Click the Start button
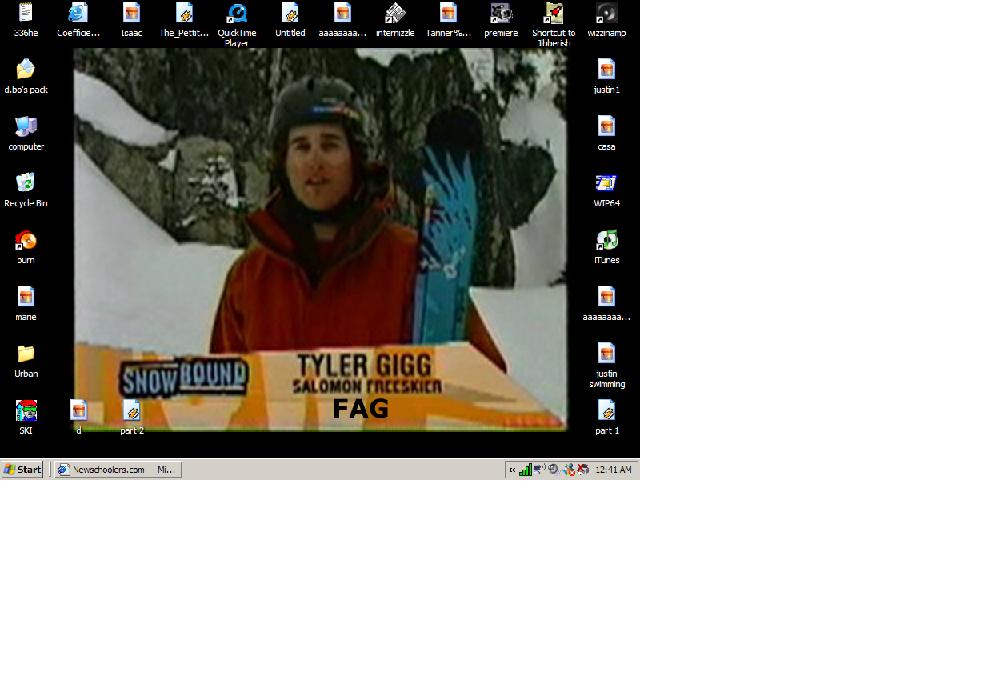The image size is (981, 679). click(x=22, y=468)
